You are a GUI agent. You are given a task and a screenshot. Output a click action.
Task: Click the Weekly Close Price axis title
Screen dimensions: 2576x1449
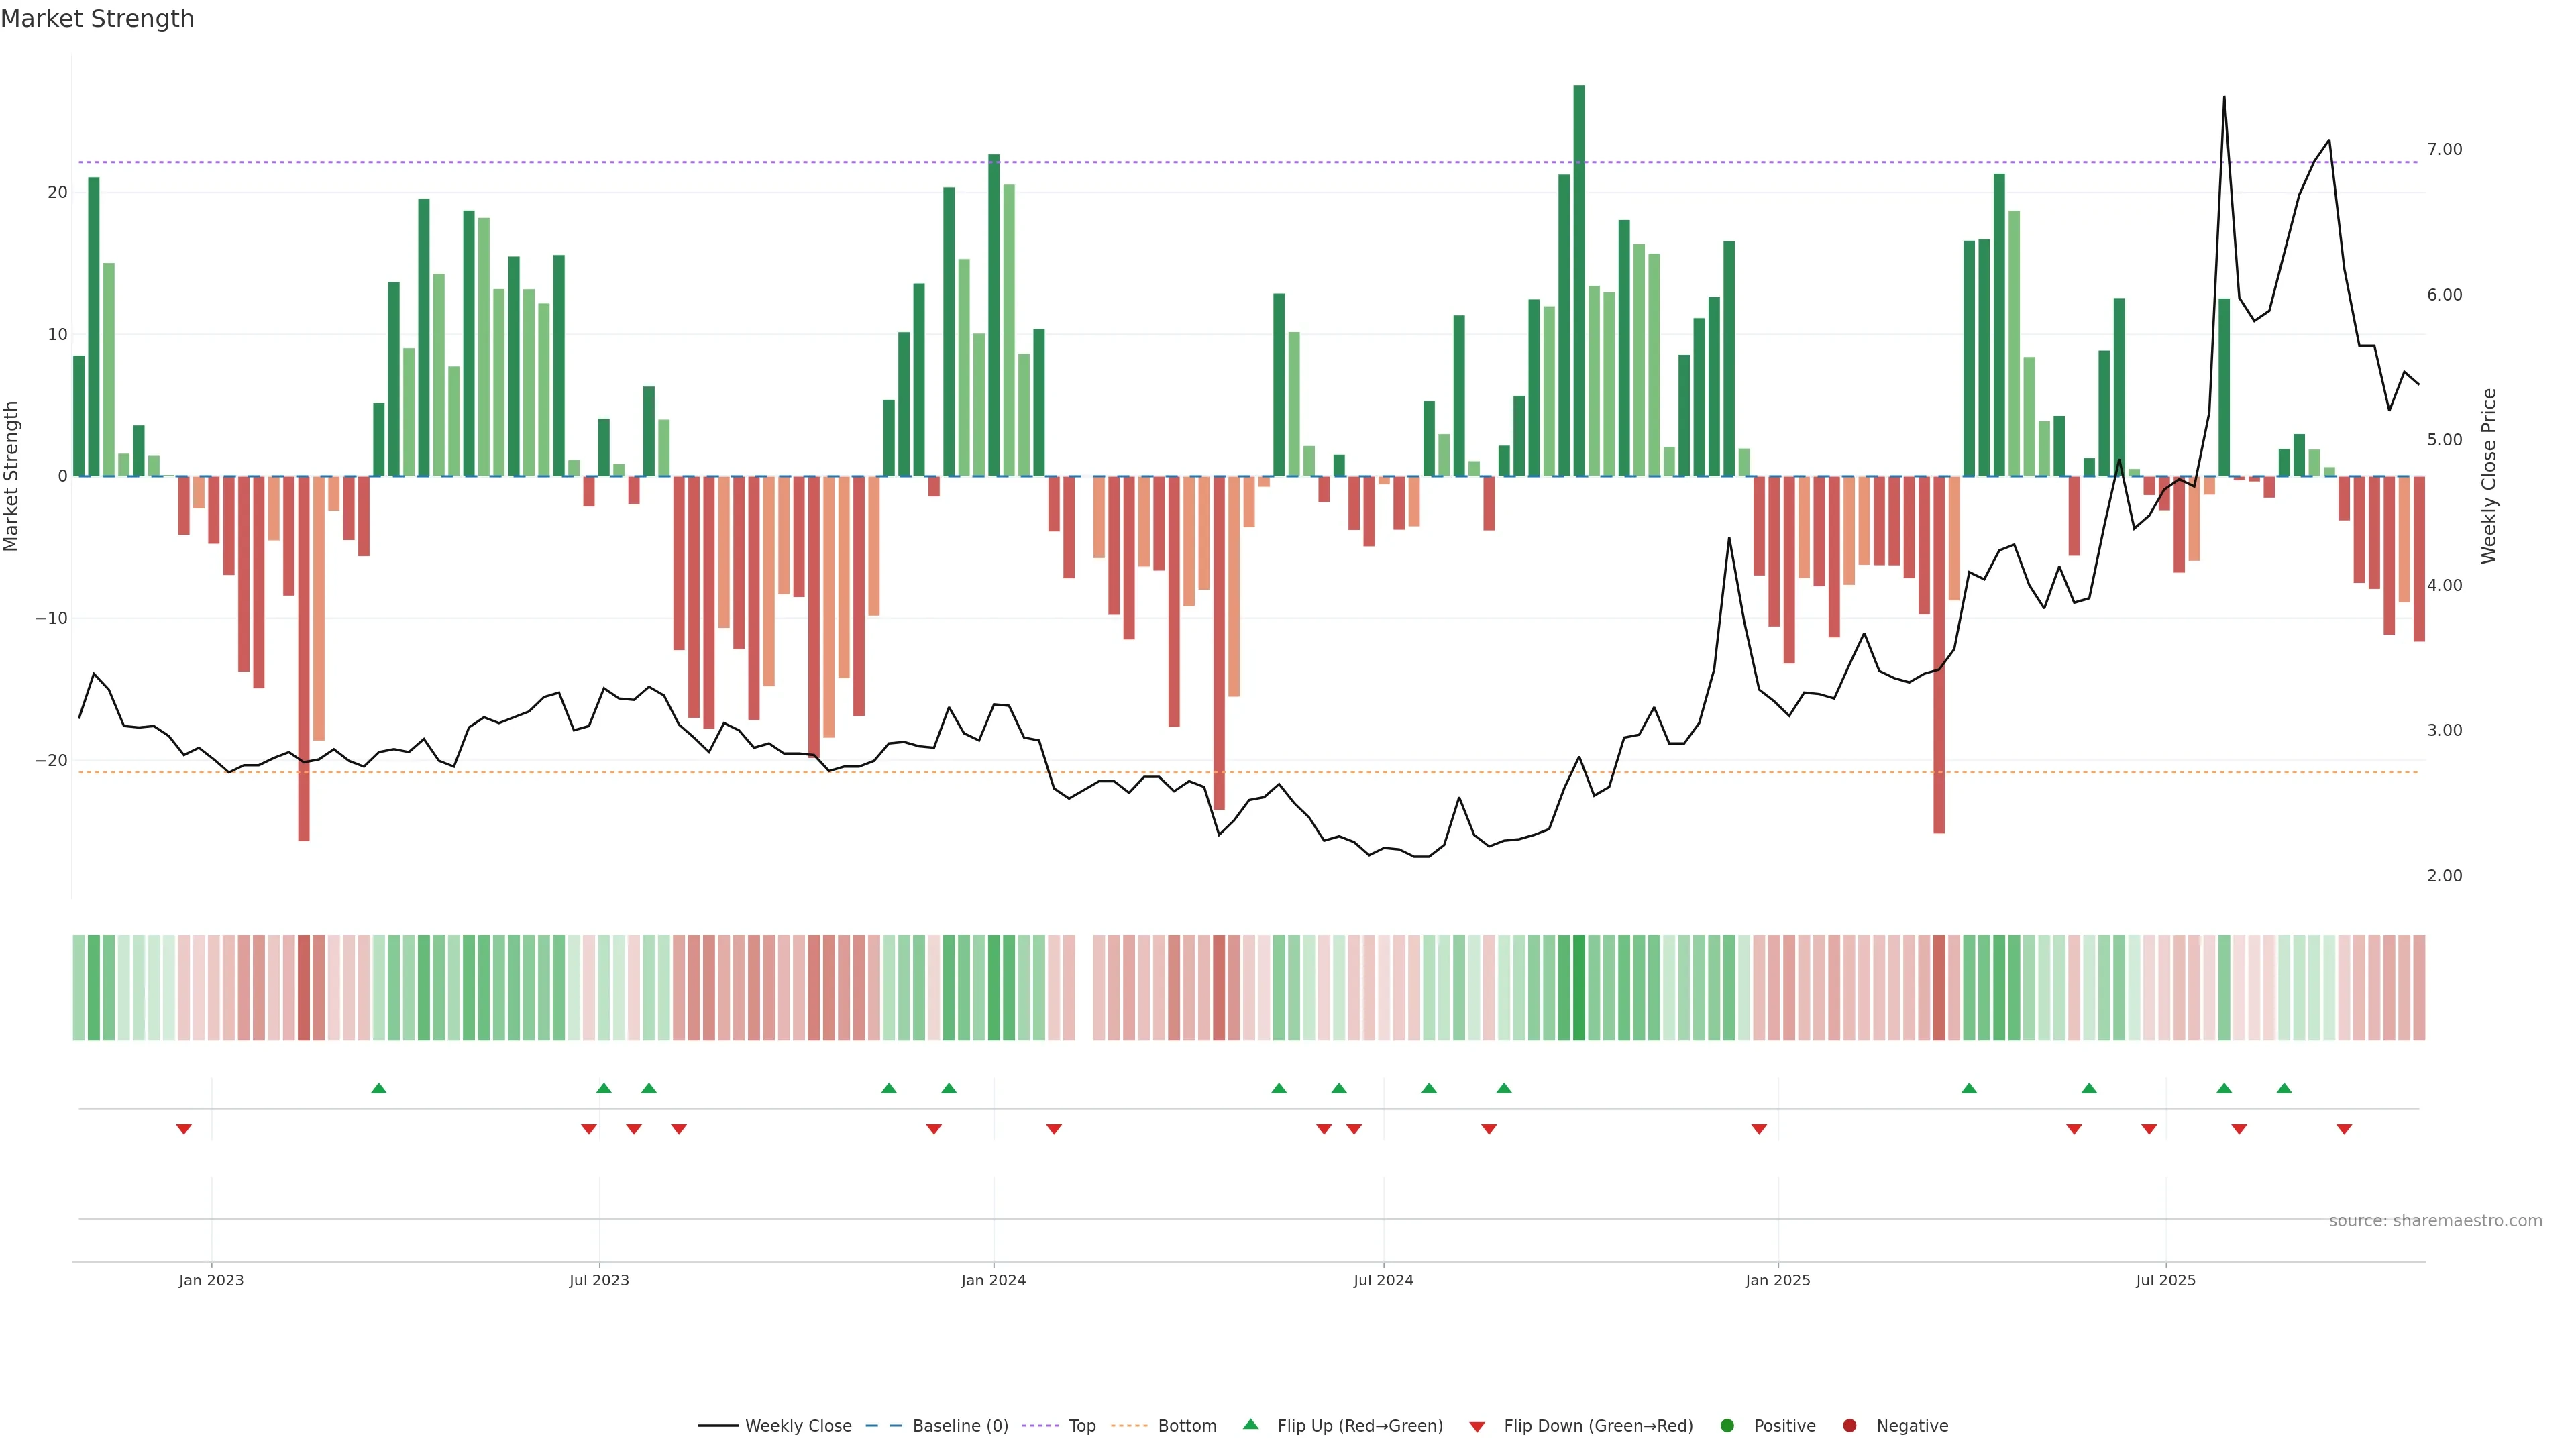2489,476
